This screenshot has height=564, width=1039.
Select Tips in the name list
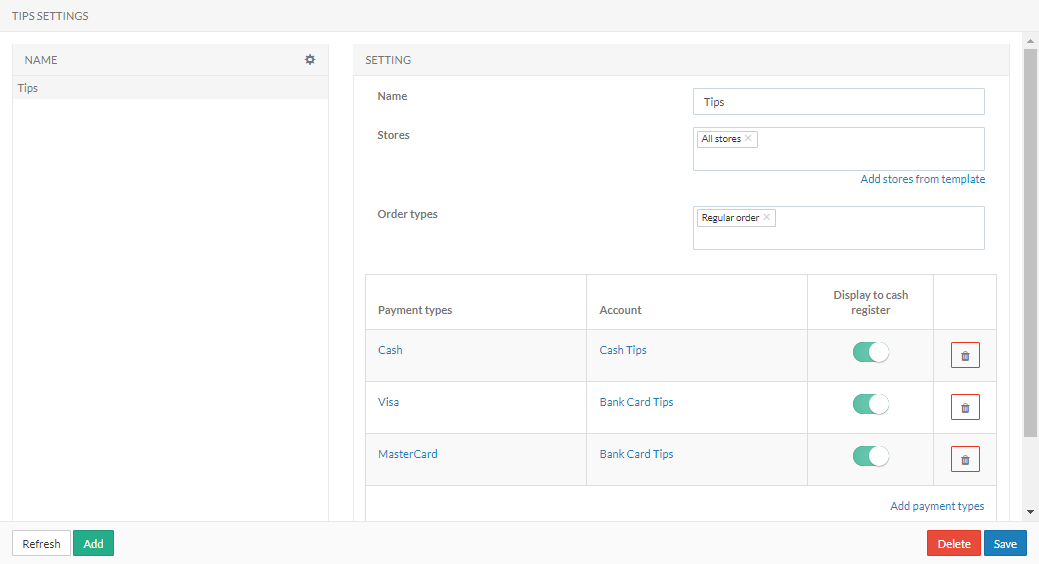(x=28, y=88)
